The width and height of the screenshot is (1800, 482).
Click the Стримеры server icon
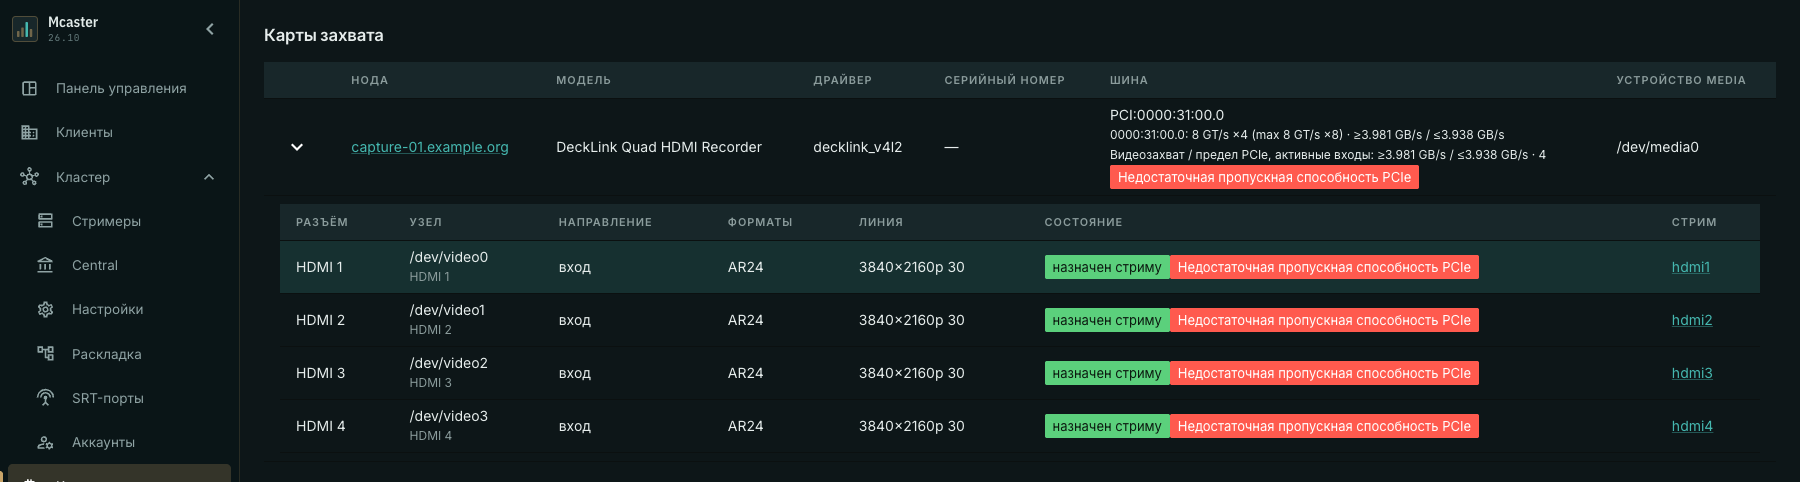click(45, 221)
